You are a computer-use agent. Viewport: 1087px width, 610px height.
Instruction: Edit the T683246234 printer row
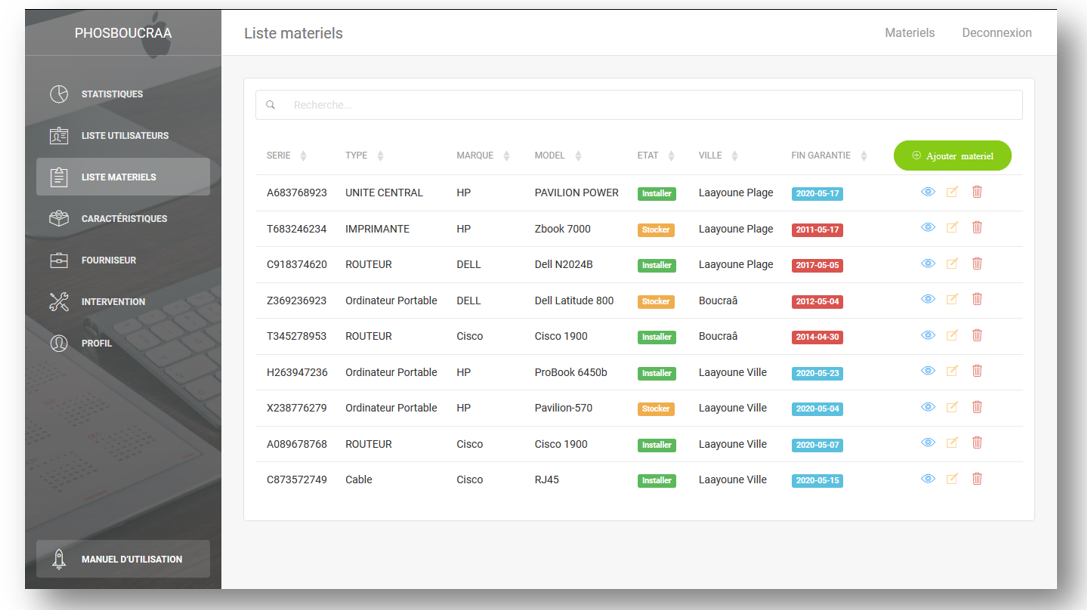[x=952, y=228]
